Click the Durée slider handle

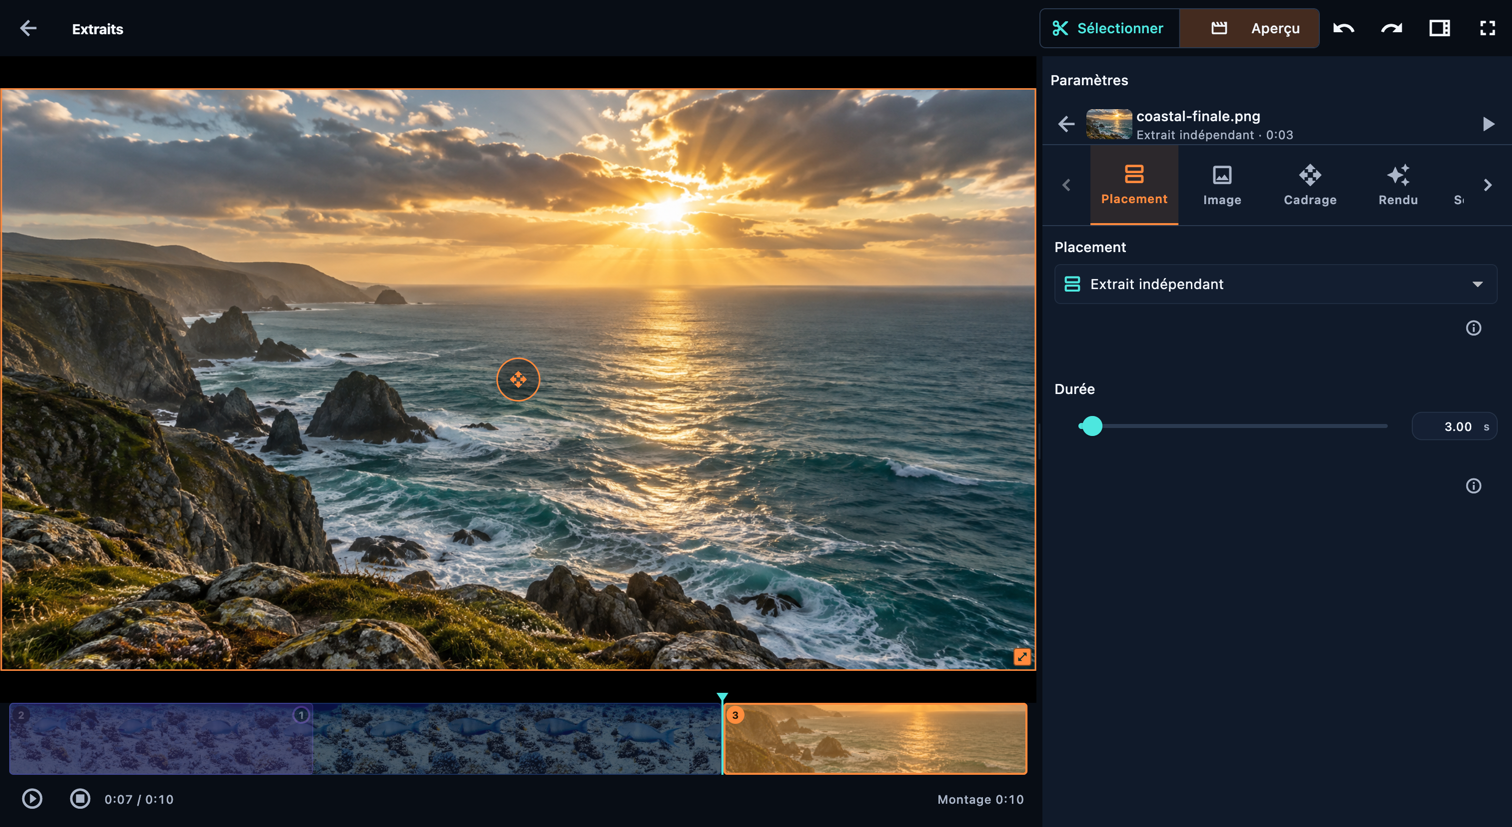click(1092, 426)
